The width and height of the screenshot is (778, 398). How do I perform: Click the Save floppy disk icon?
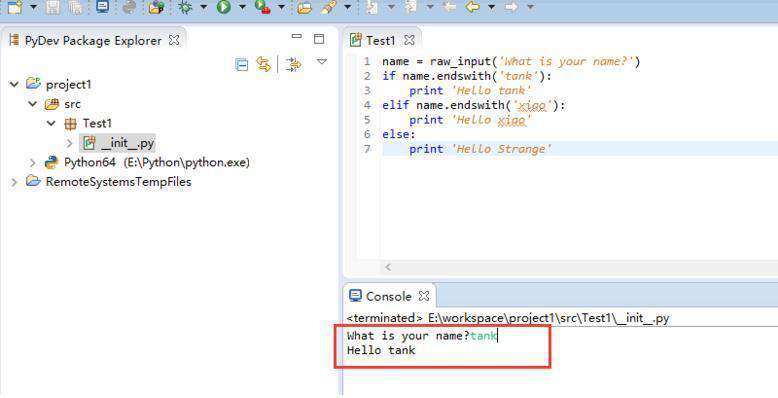click(x=53, y=7)
